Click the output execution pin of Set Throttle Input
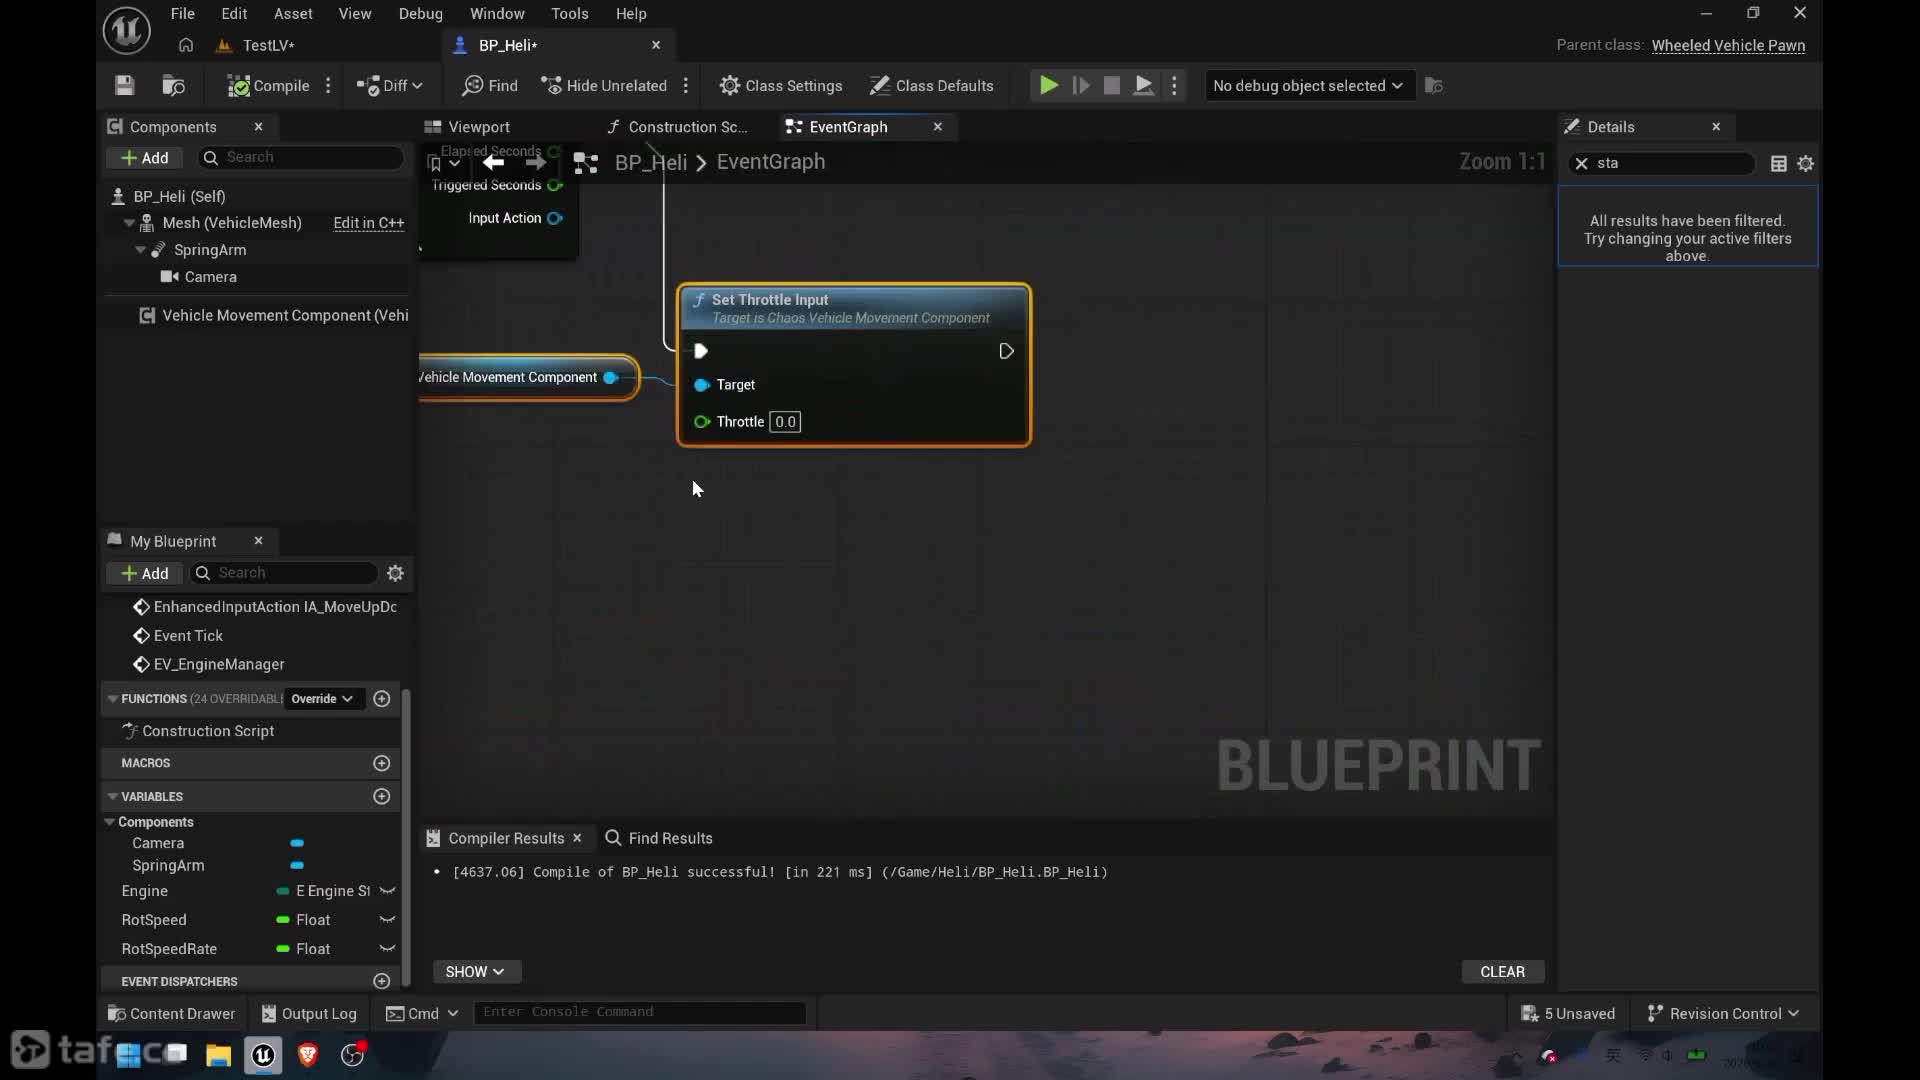 tap(1007, 351)
